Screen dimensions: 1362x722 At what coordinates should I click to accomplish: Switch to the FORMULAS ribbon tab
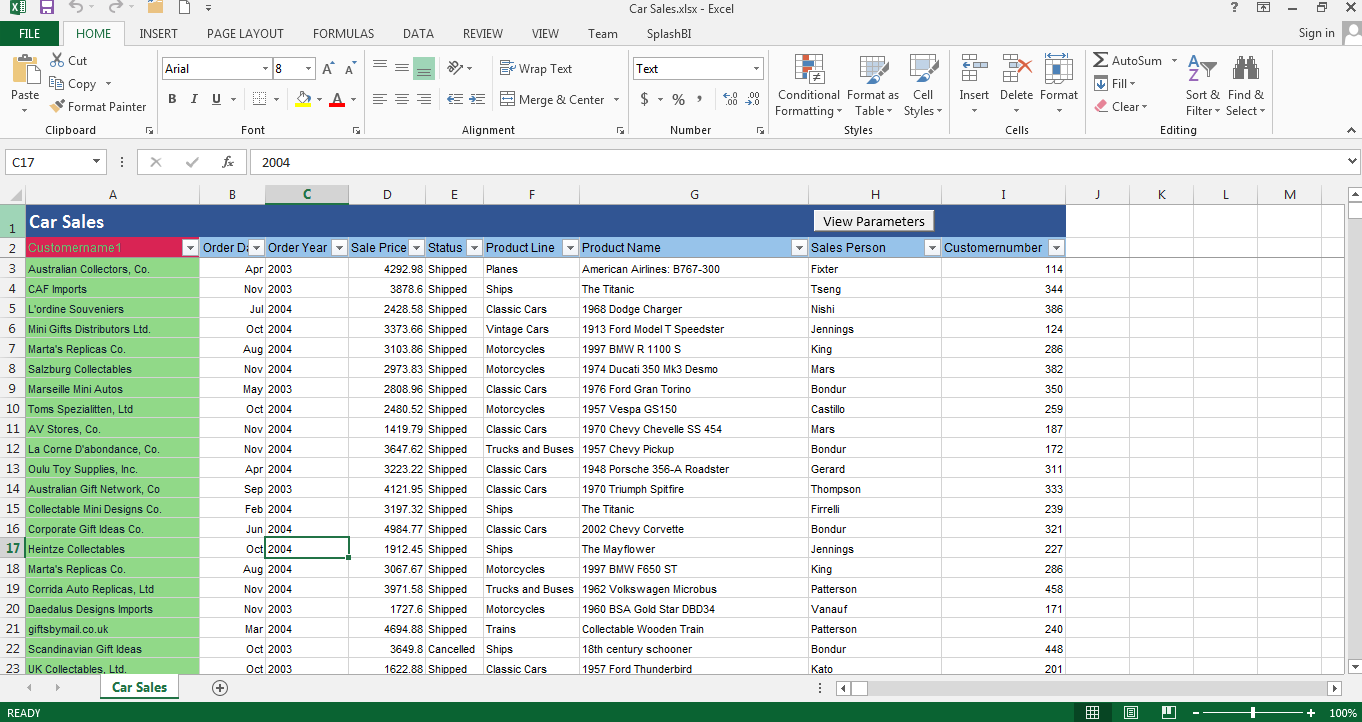pyautogui.click(x=343, y=33)
